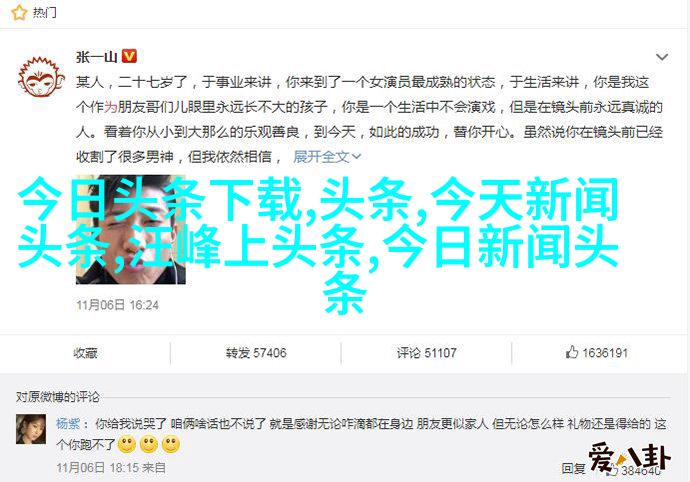Image resolution: width=690 pixels, height=482 pixels.
Task: Open 杨紫's comment avatar
Action: pos(31,429)
